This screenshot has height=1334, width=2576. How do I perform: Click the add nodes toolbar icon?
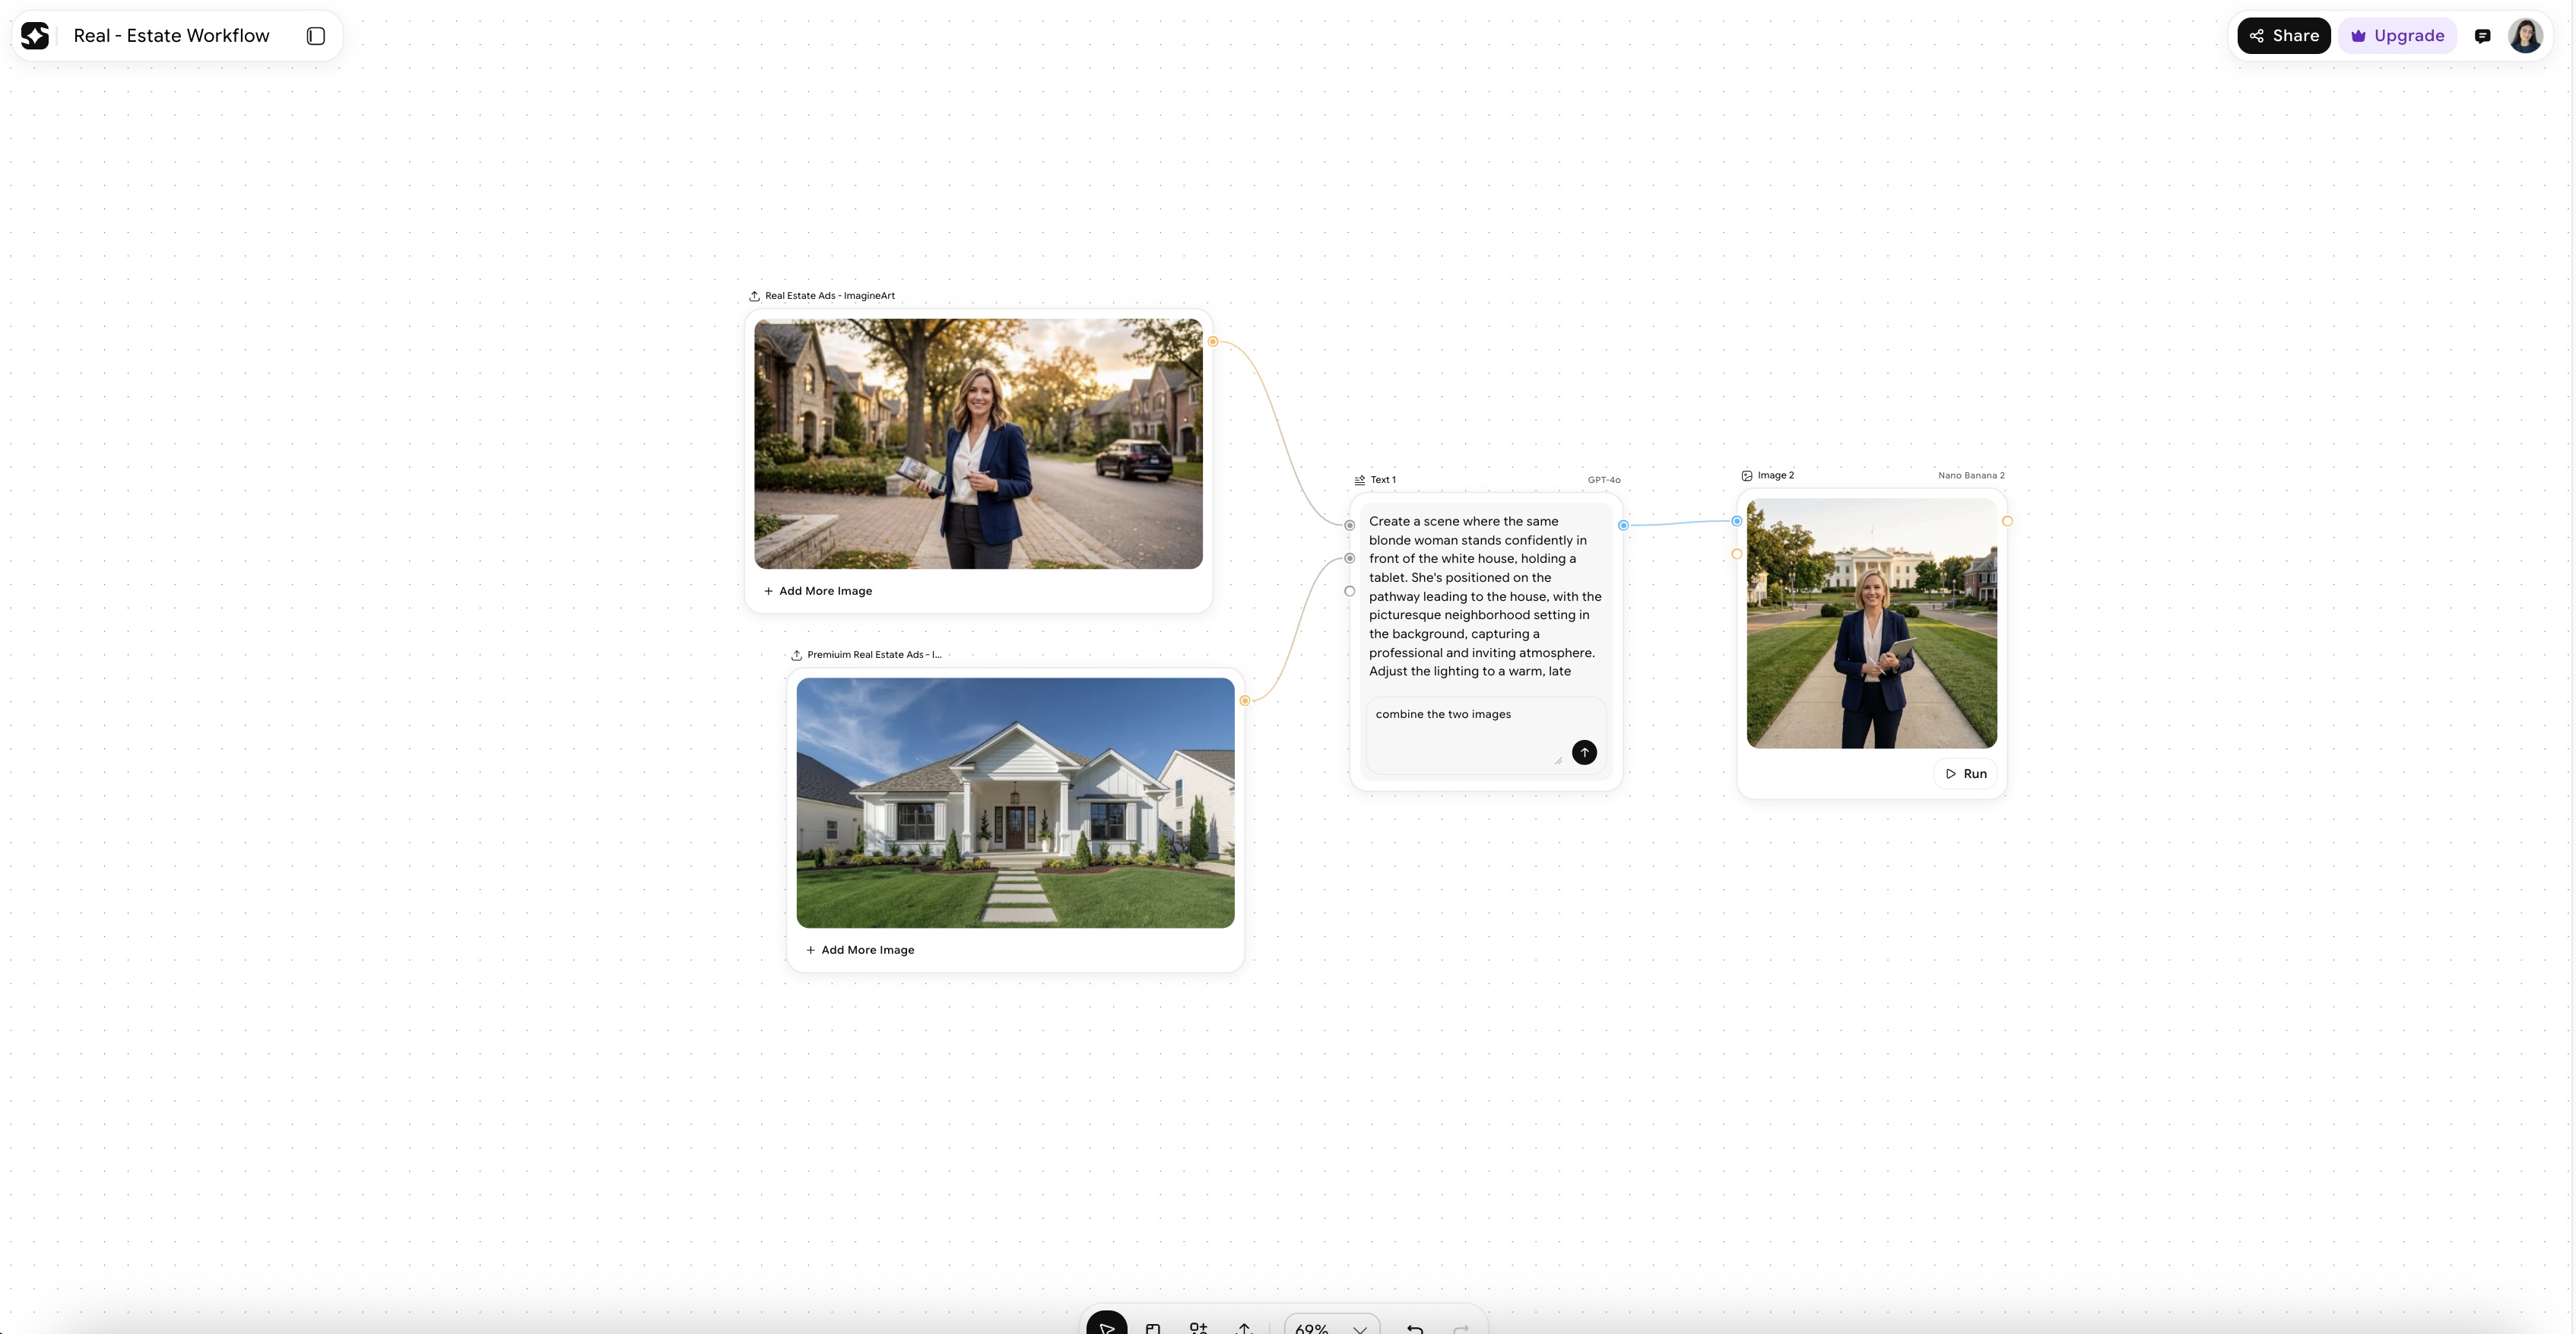click(1198, 1327)
